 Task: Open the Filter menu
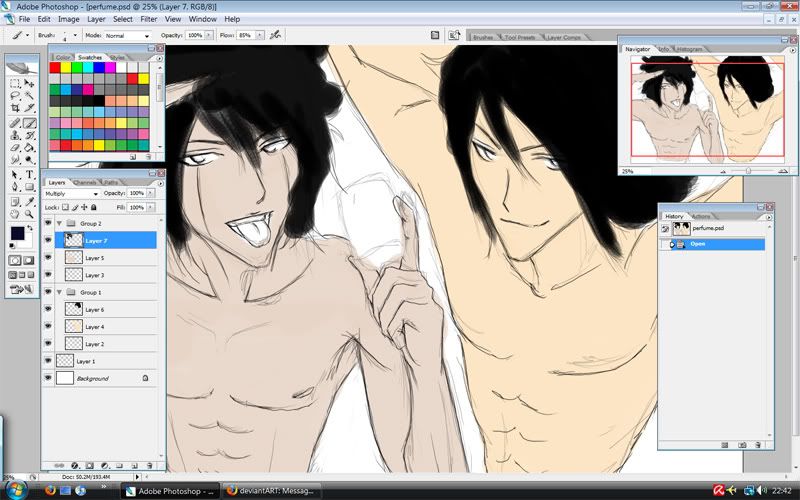[148, 19]
